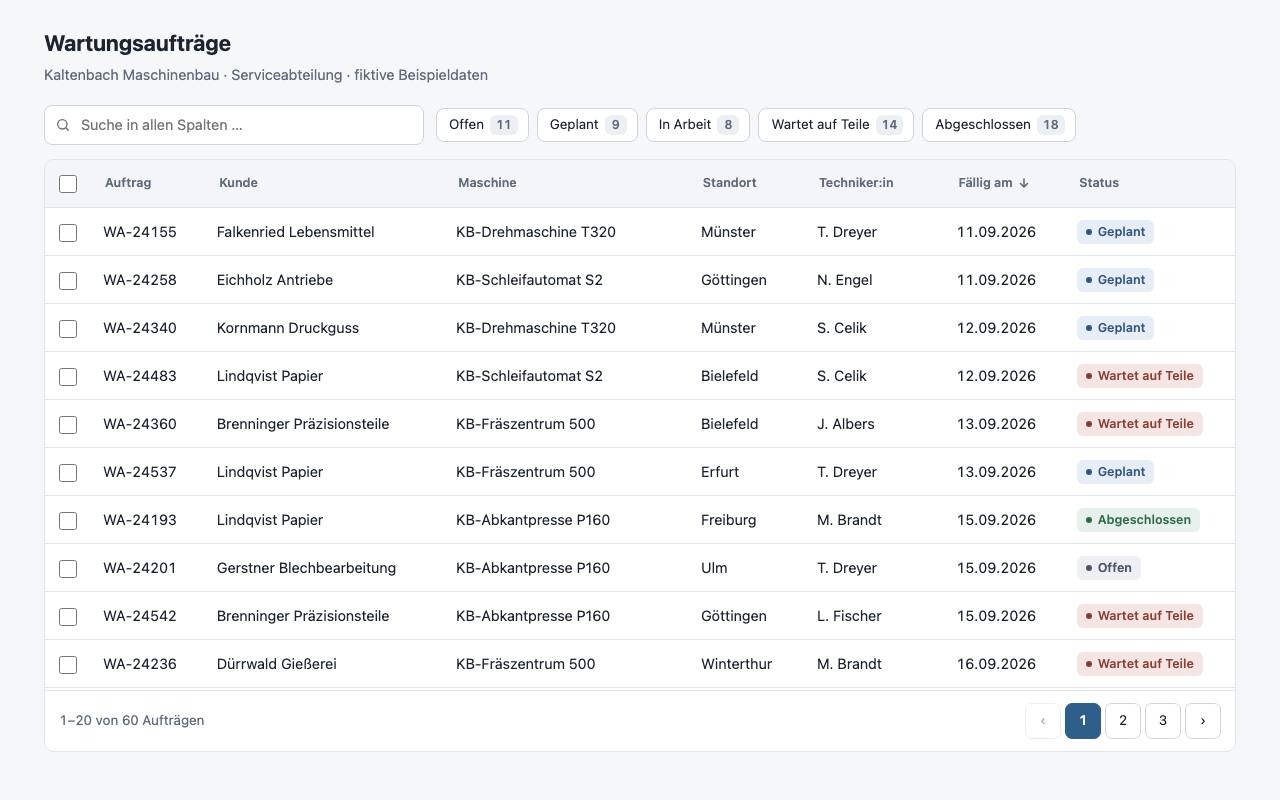1280x800 pixels.
Task: Click the search magnifier icon
Action: pos(63,125)
